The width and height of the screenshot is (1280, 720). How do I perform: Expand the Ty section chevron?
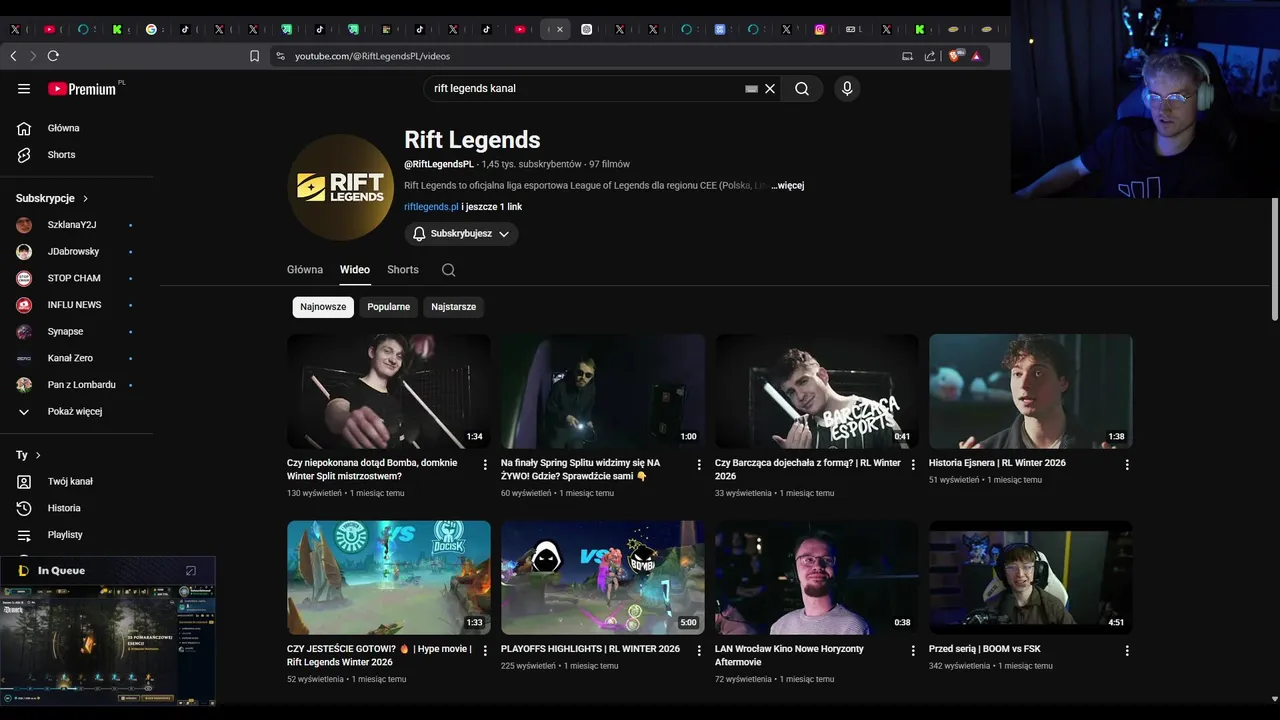tap(38, 455)
